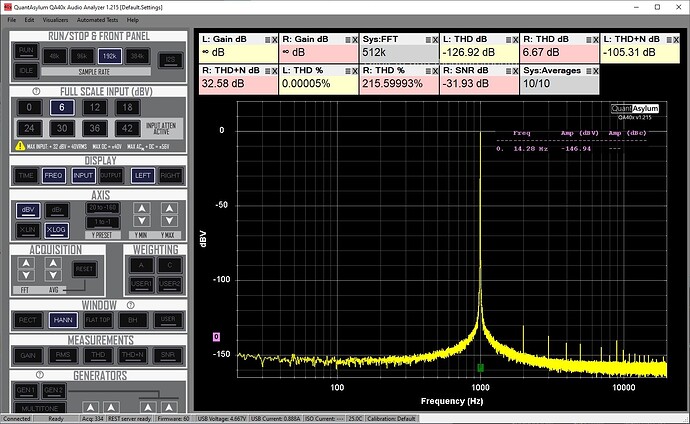Open the Edit menu

pyautogui.click(x=29, y=20)
